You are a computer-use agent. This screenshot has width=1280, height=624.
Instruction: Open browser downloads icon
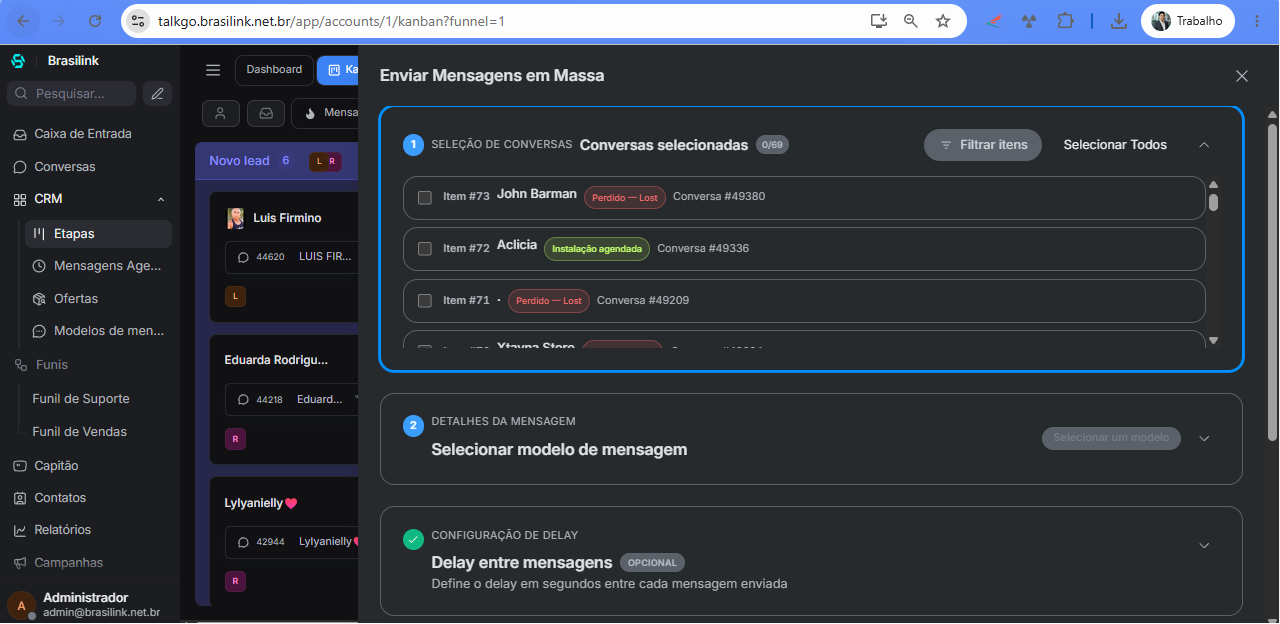1119,20
